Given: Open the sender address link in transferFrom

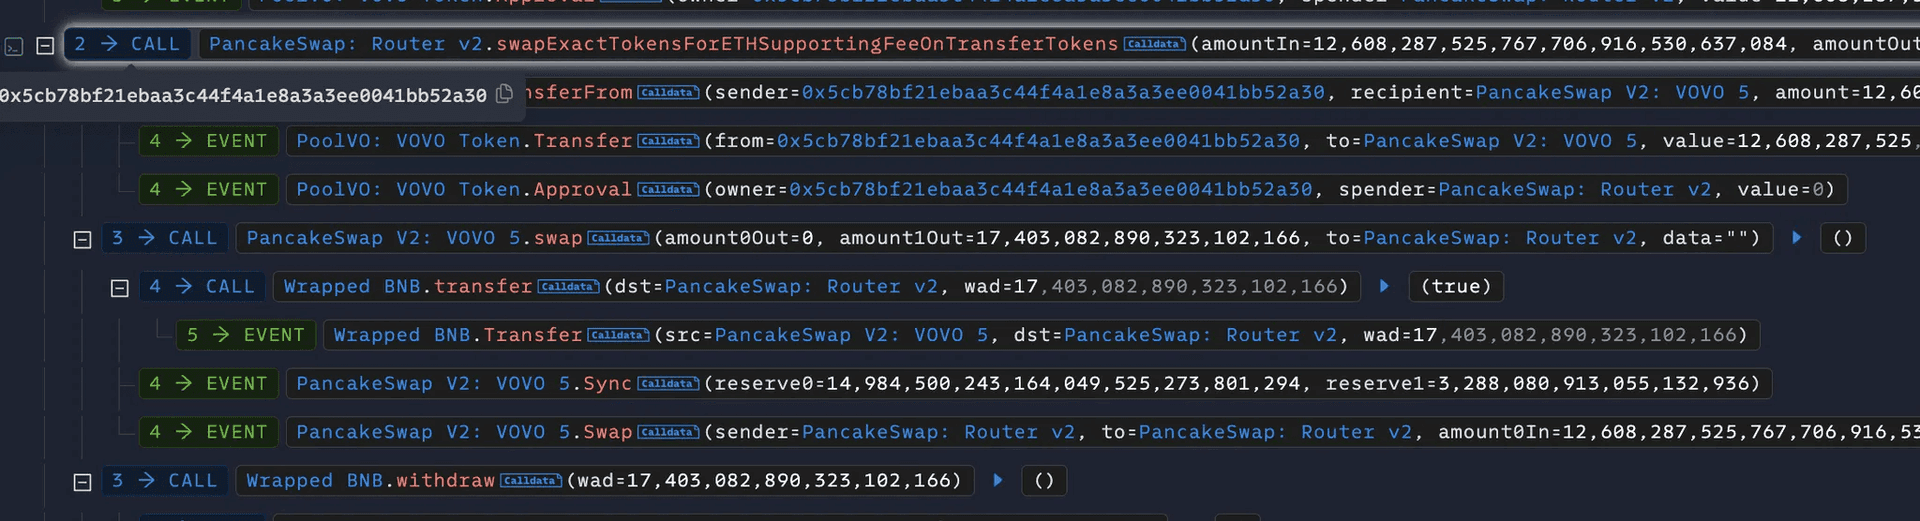Looking at the screenshot, I should pos(1063,93).
